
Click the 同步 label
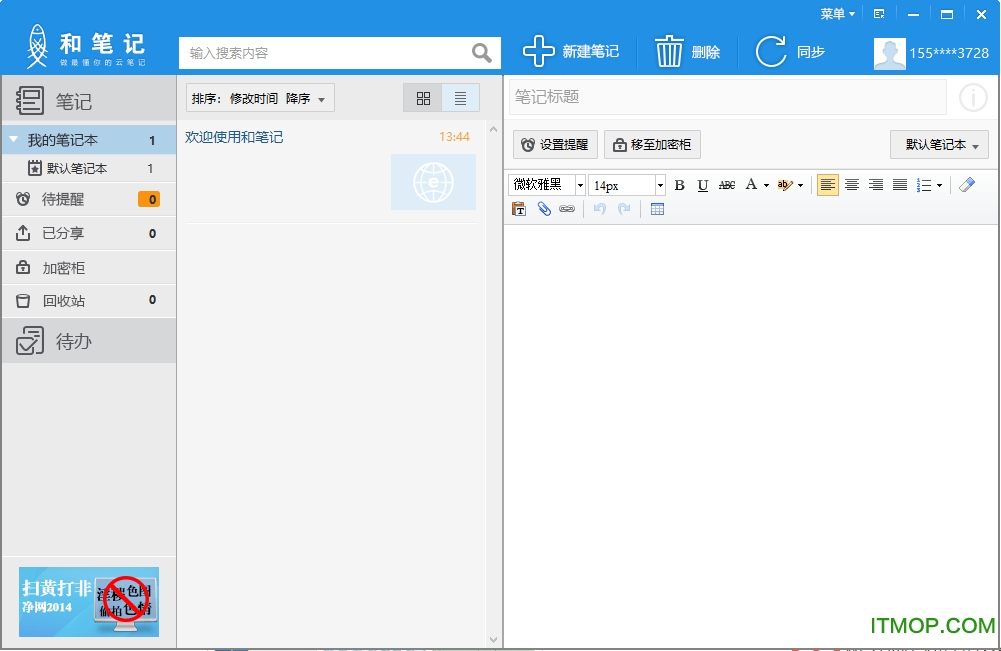[x=811, y=52]
